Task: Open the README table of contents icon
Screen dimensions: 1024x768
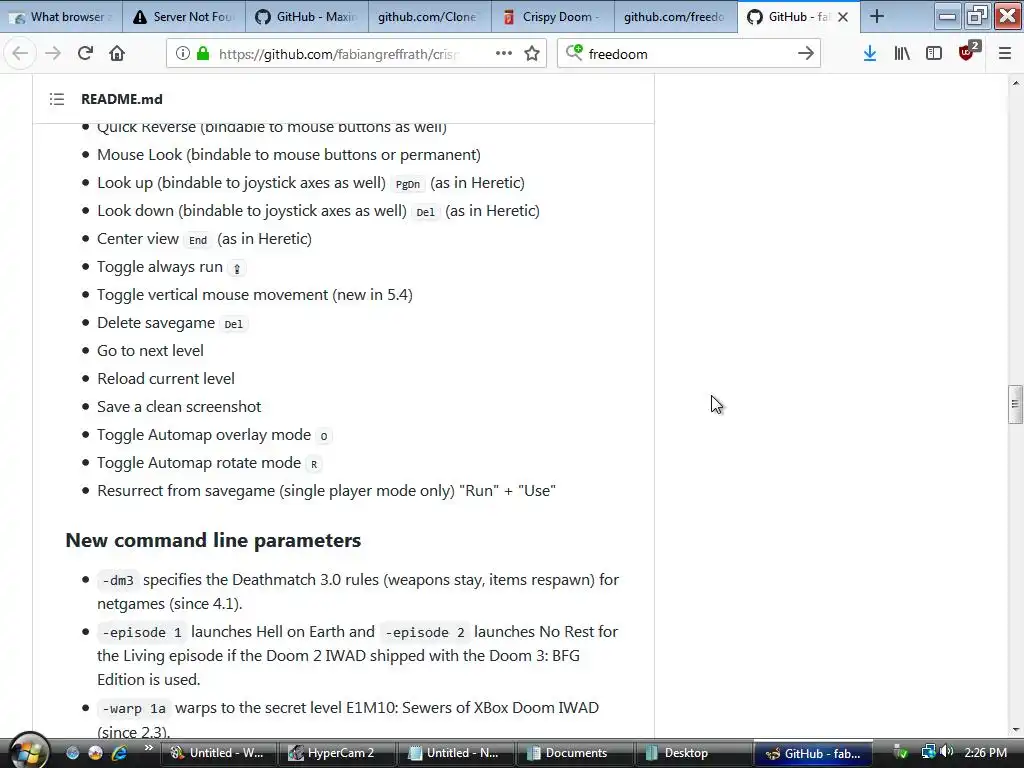Action: click(x=57, y=99)
